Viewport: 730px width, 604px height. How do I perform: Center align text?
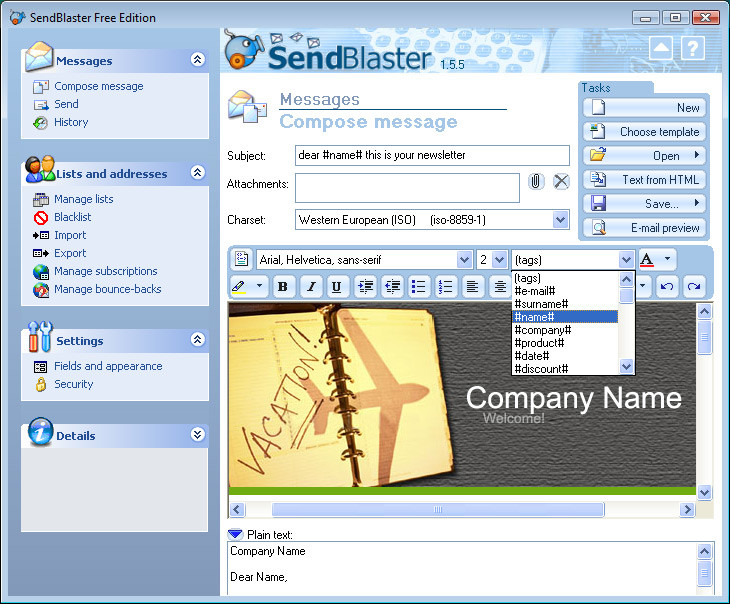[x=500, y=287]
